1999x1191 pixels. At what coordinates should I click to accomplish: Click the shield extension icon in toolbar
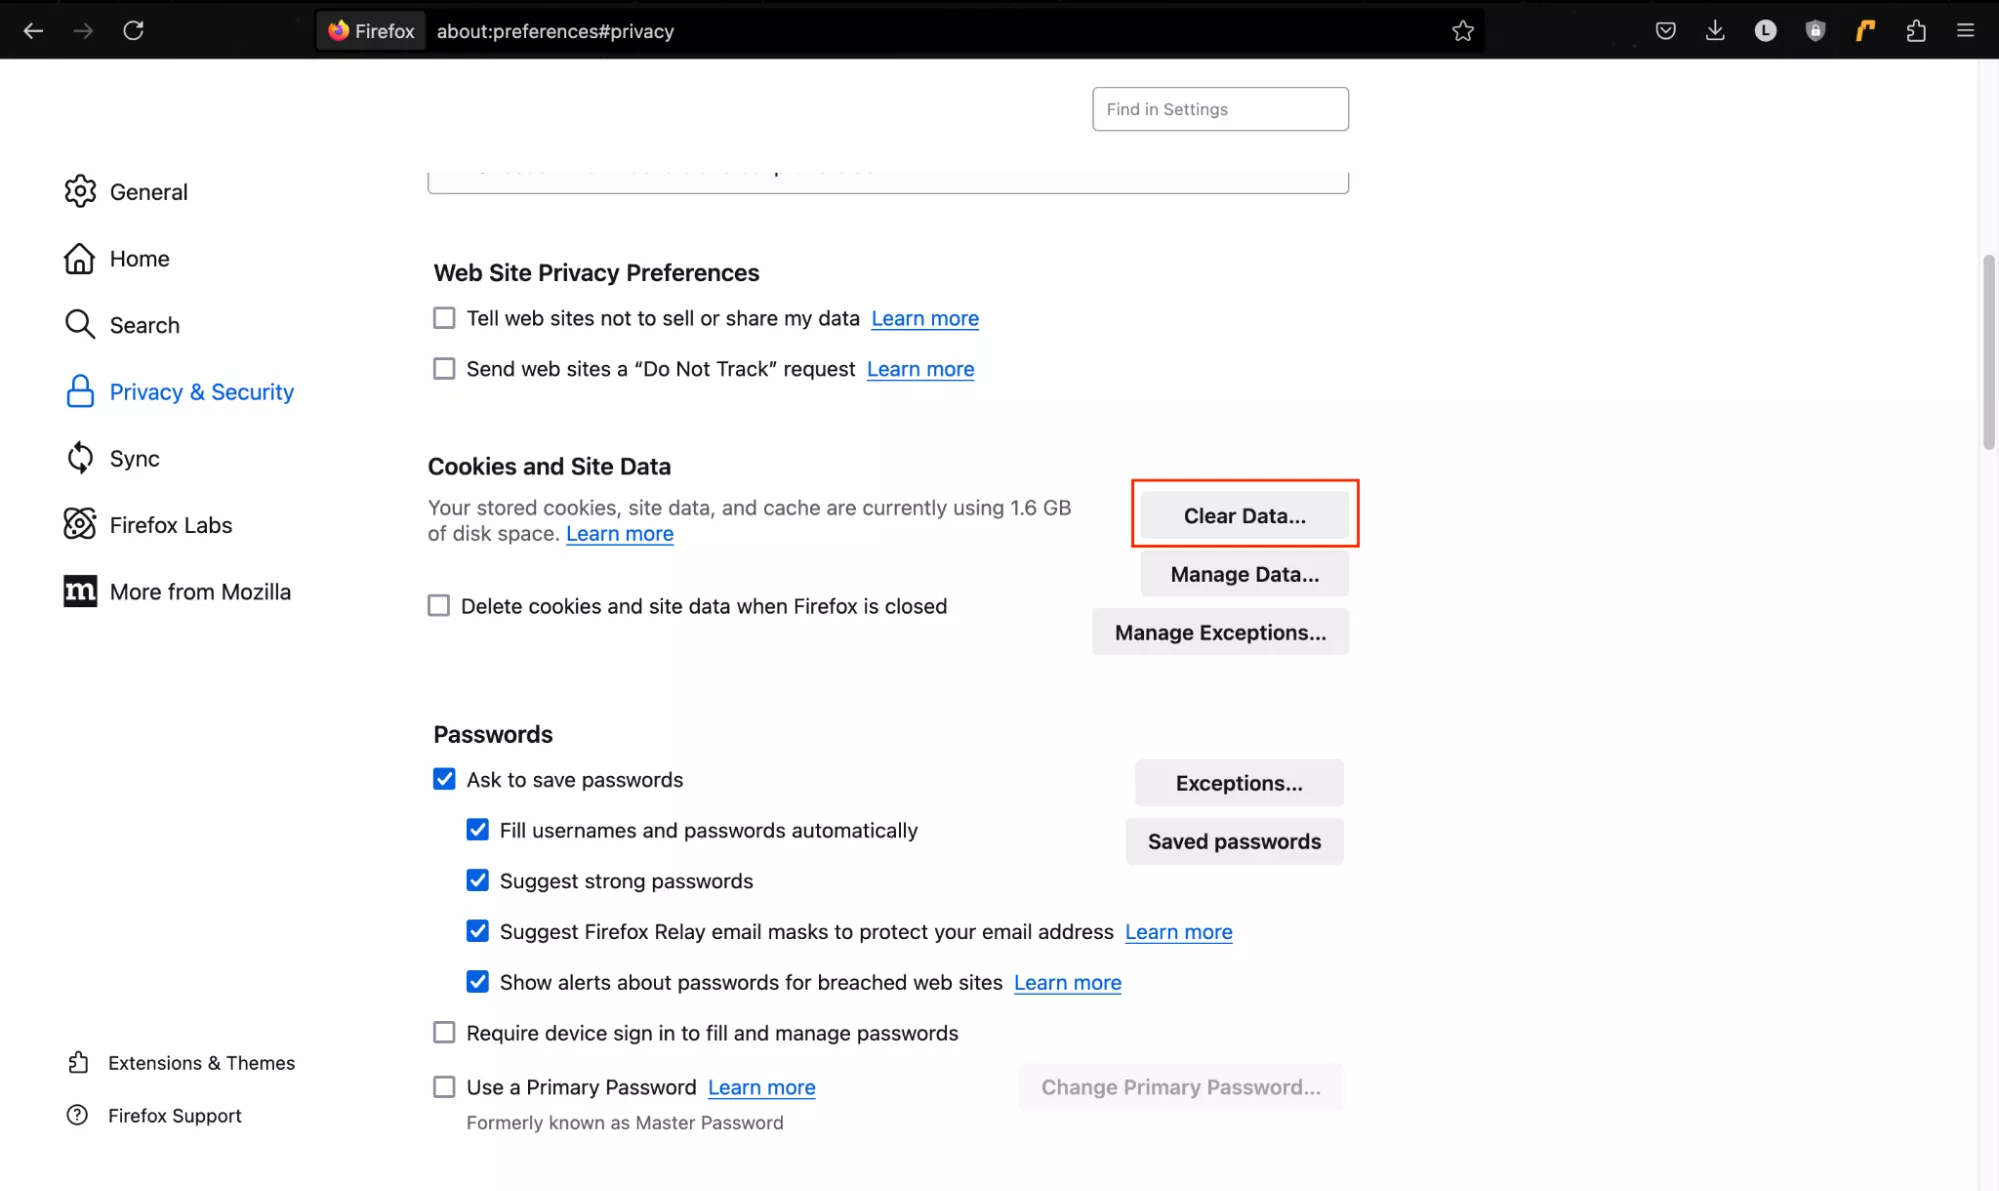click(x=1815, y=31)
